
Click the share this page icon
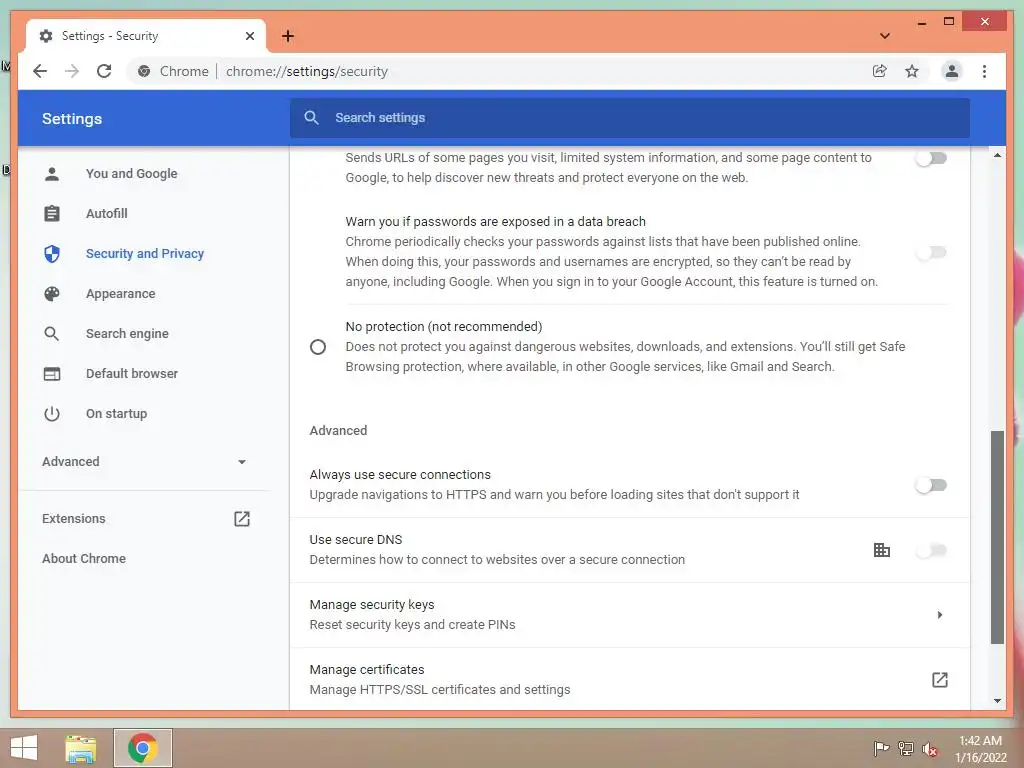880,71
